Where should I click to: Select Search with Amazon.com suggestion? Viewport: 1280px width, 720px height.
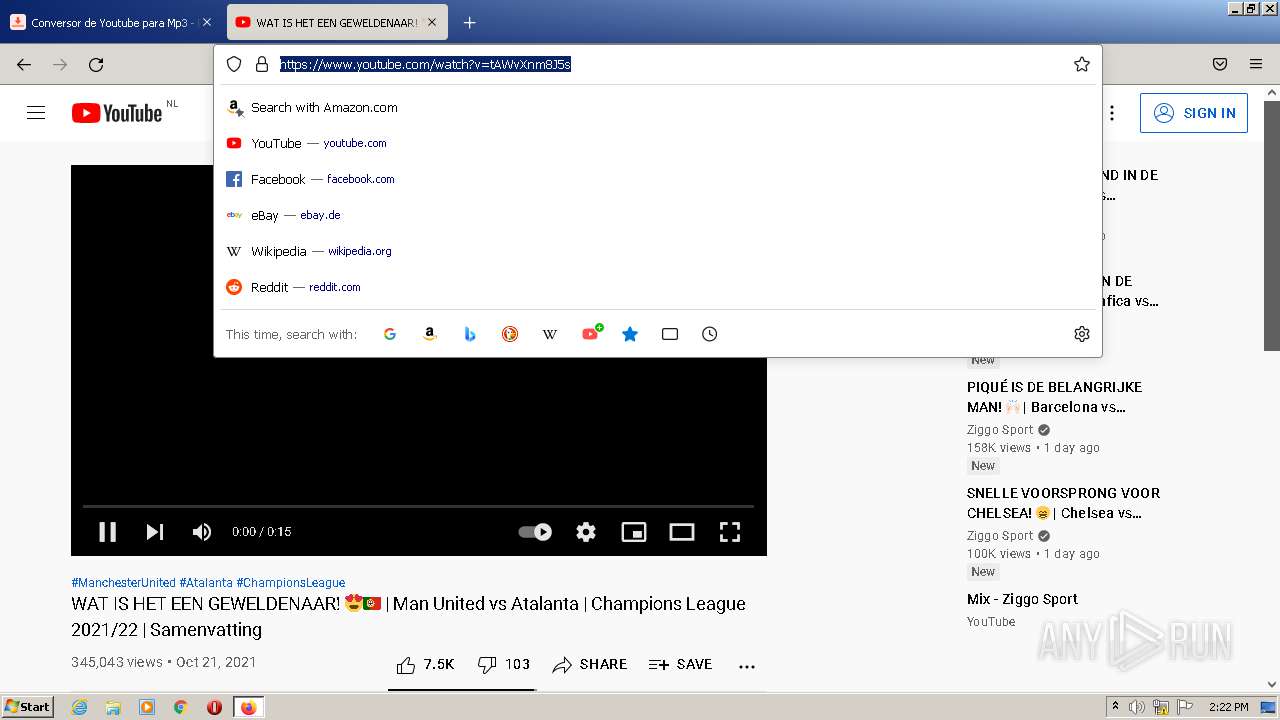[658, 107]
